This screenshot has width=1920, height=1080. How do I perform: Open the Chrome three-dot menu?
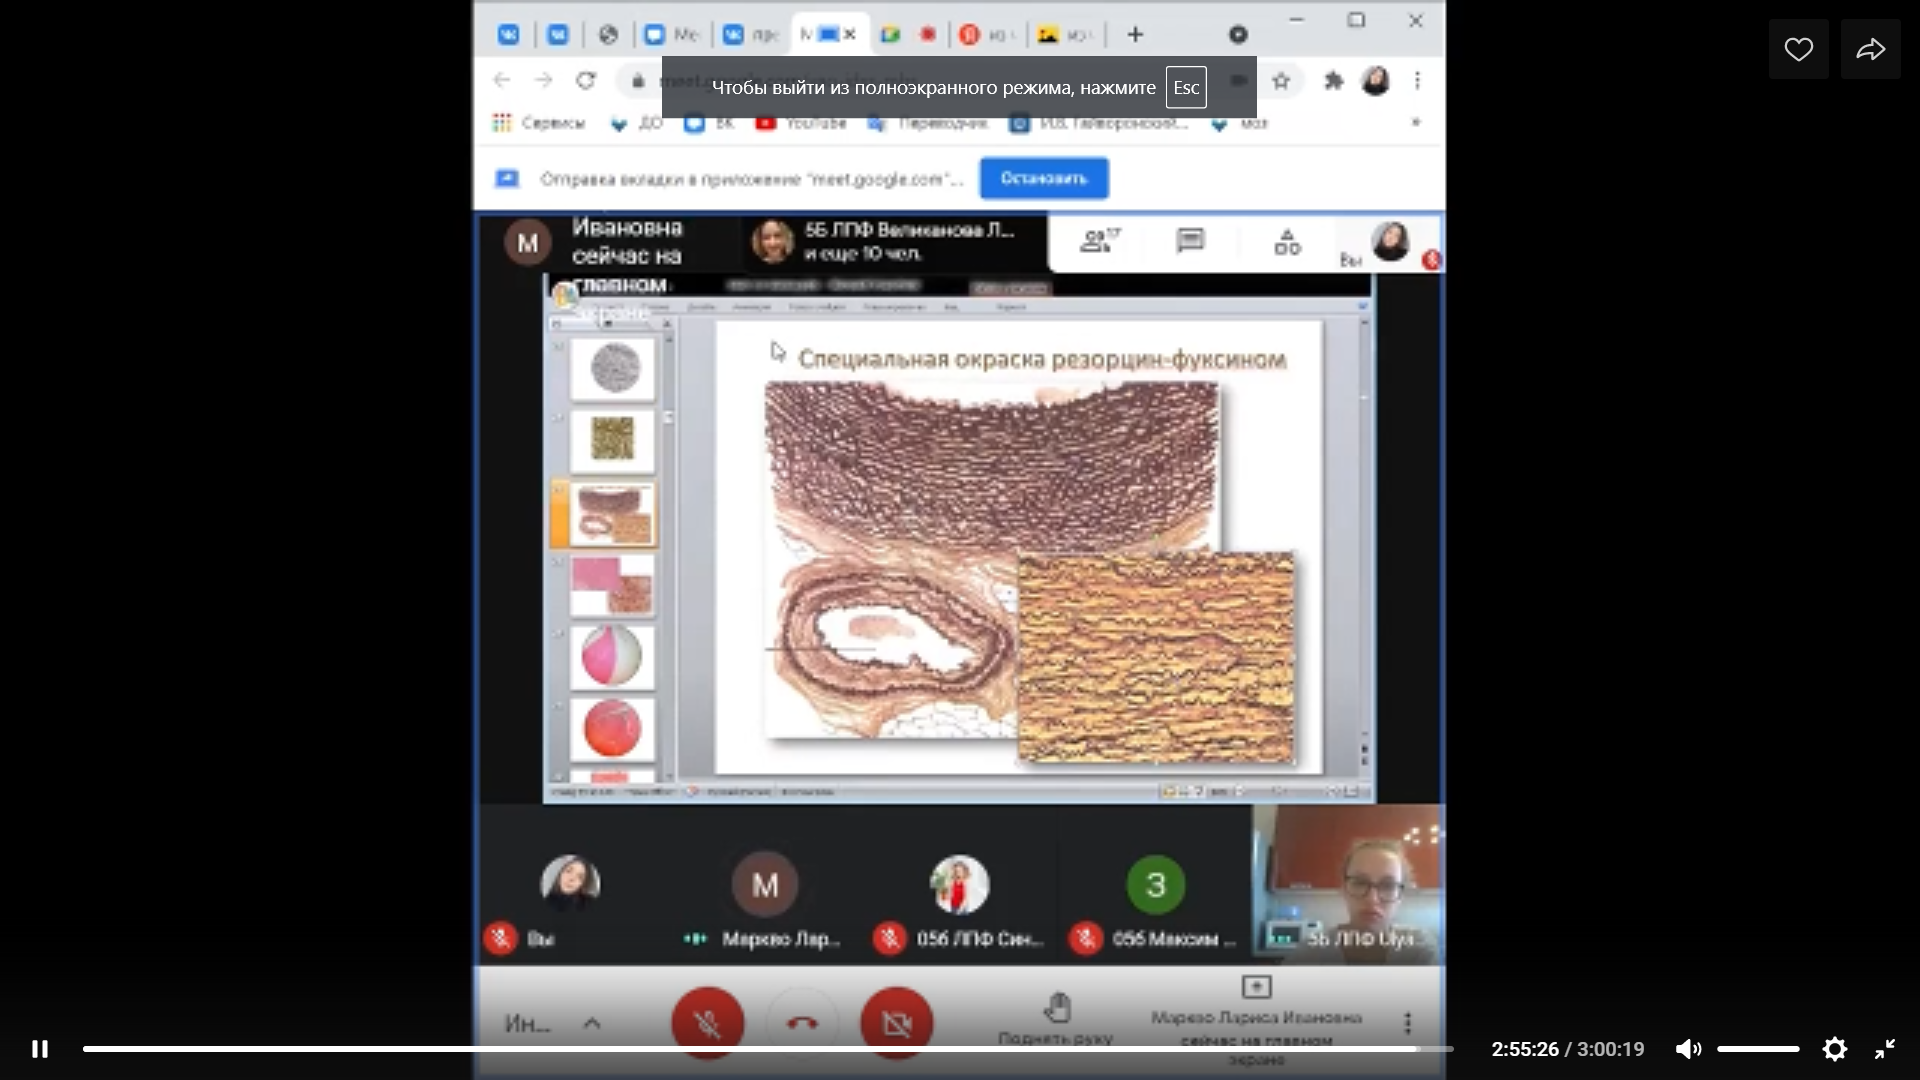point(1417,81)
